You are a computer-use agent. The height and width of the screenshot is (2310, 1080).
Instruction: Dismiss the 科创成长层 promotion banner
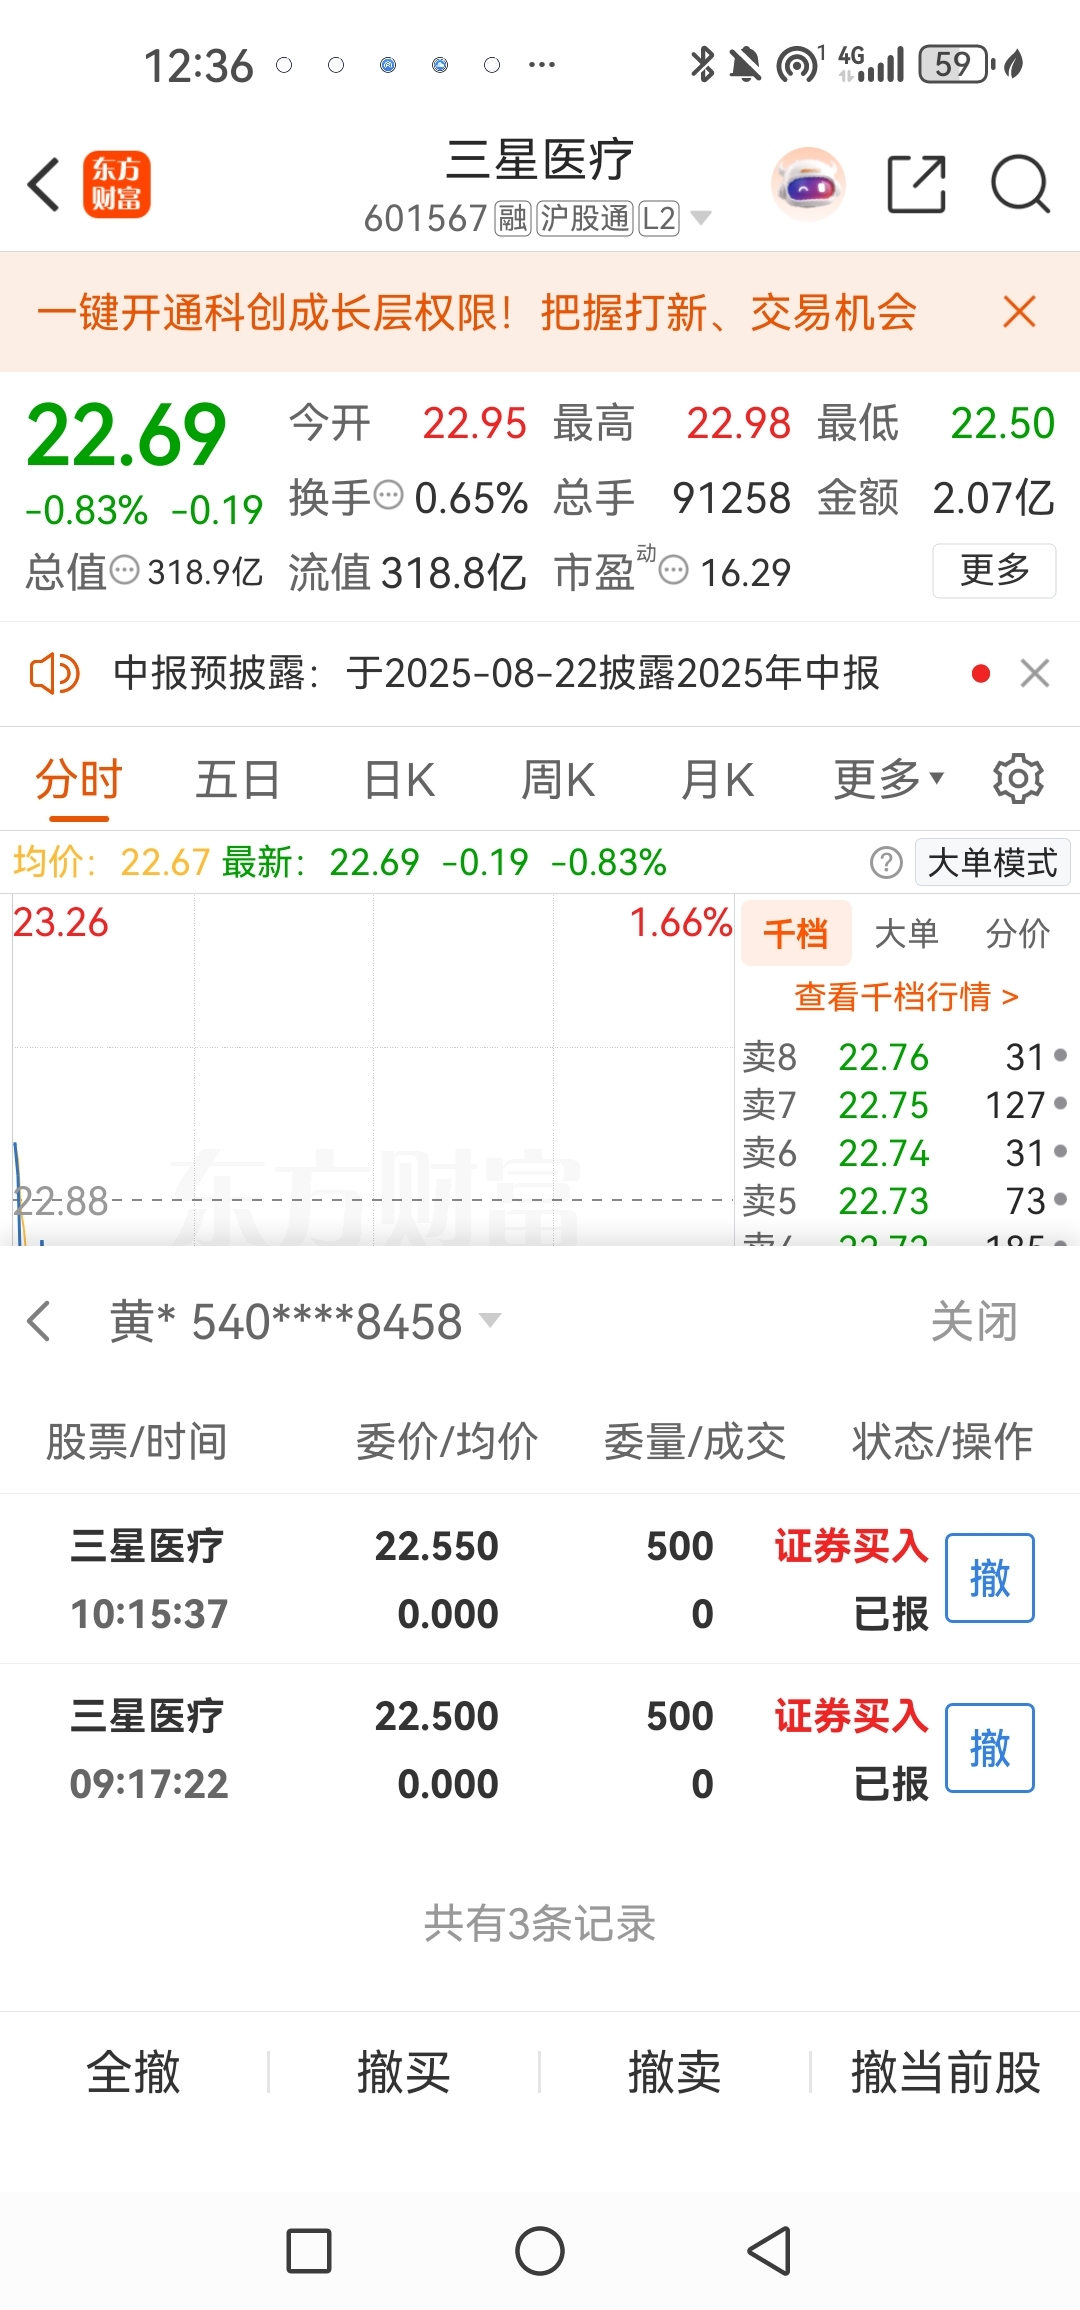(1019, 312)
